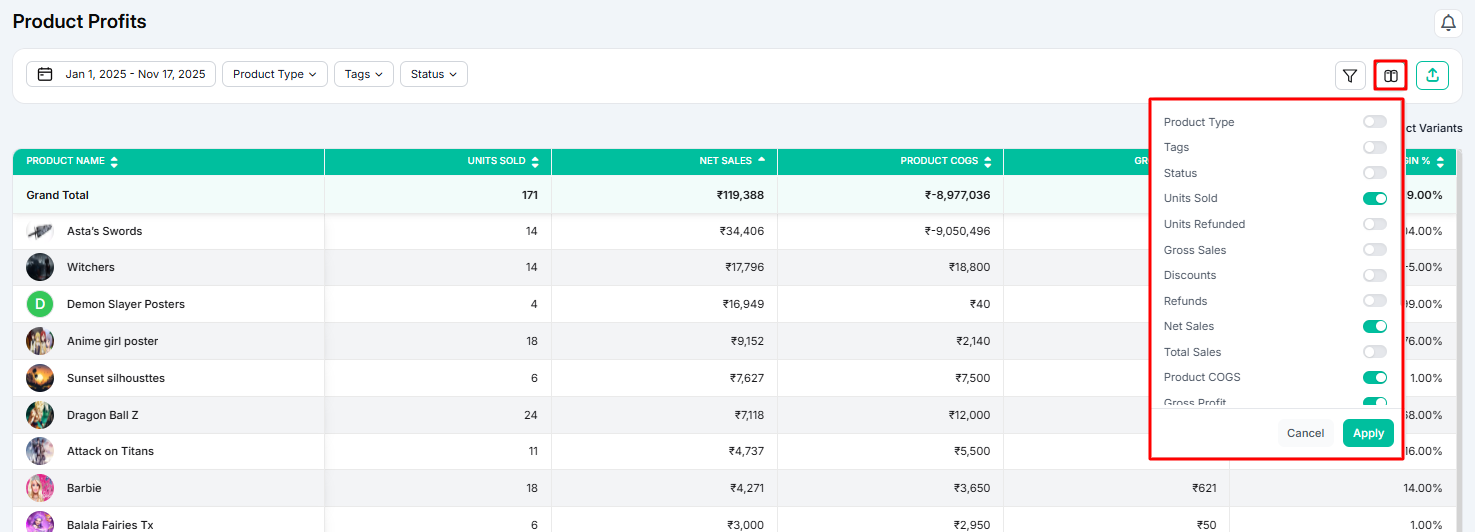This screenshot has width=1475, height=532.
Task: Expand the Product Type filter dropdown
Action: point(275,74)
